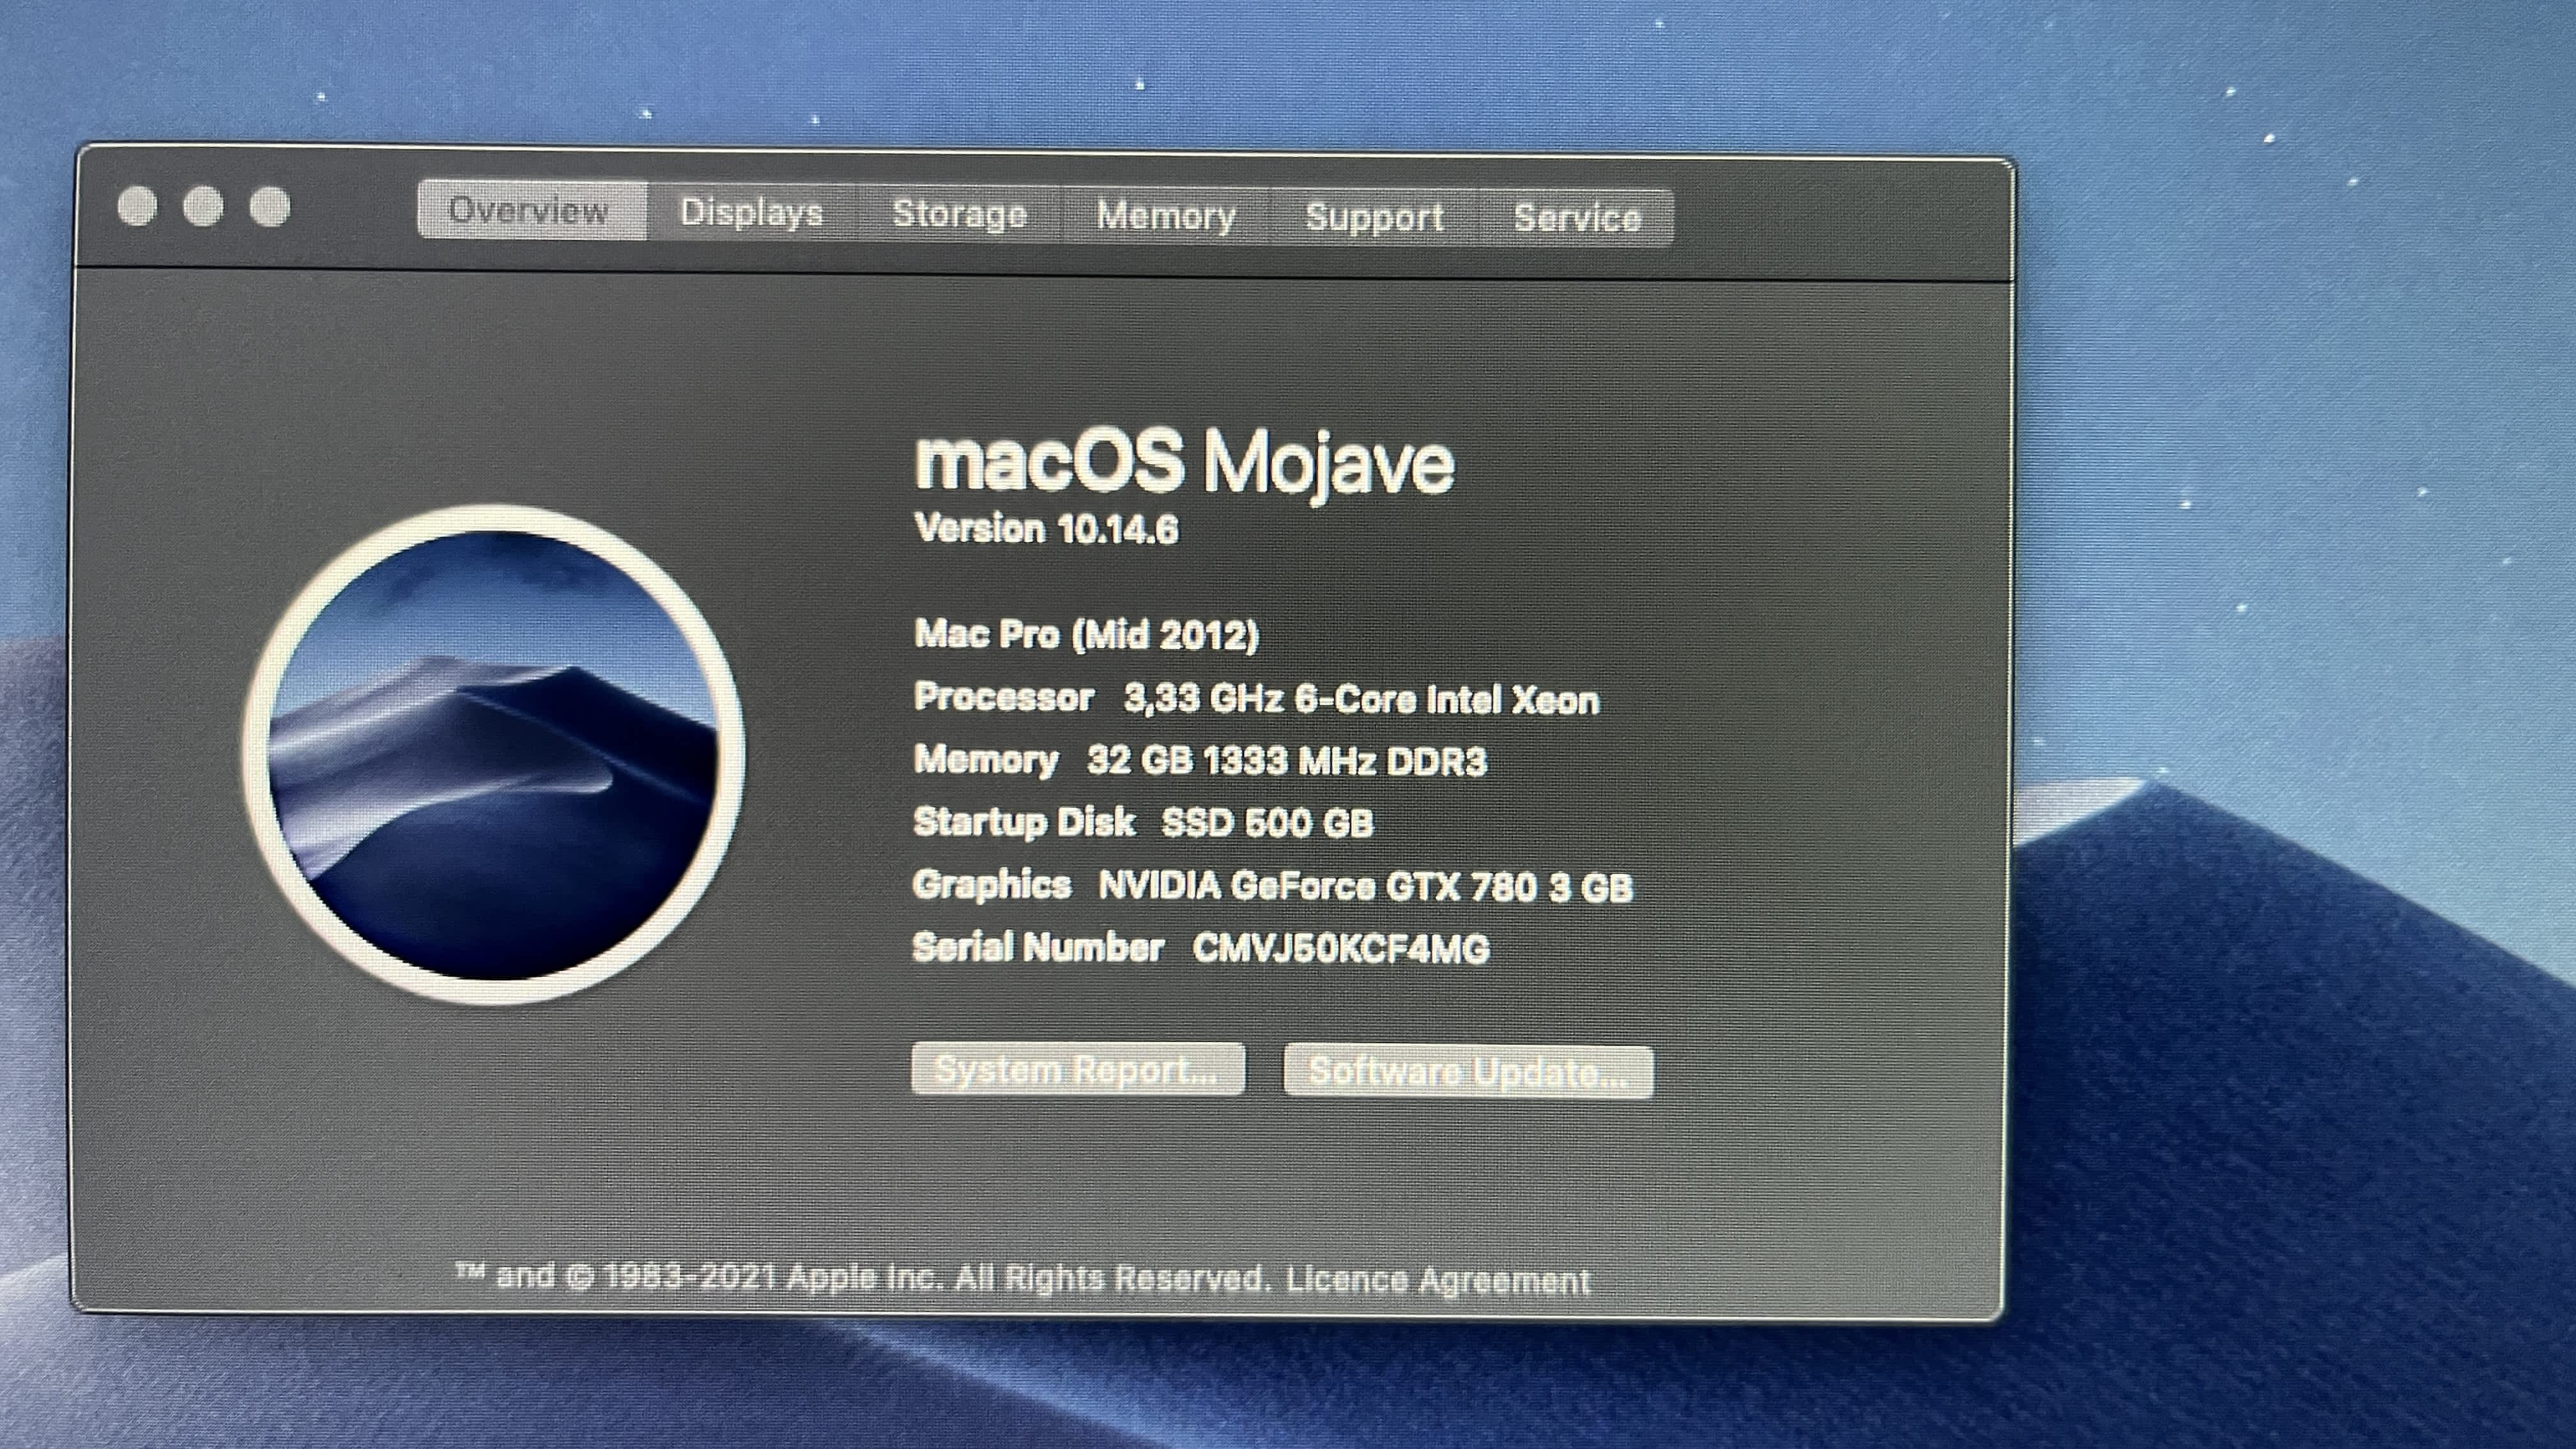Open the Displays tab
This screenshot has width=2576, height=1449.
tap(751, 213)
